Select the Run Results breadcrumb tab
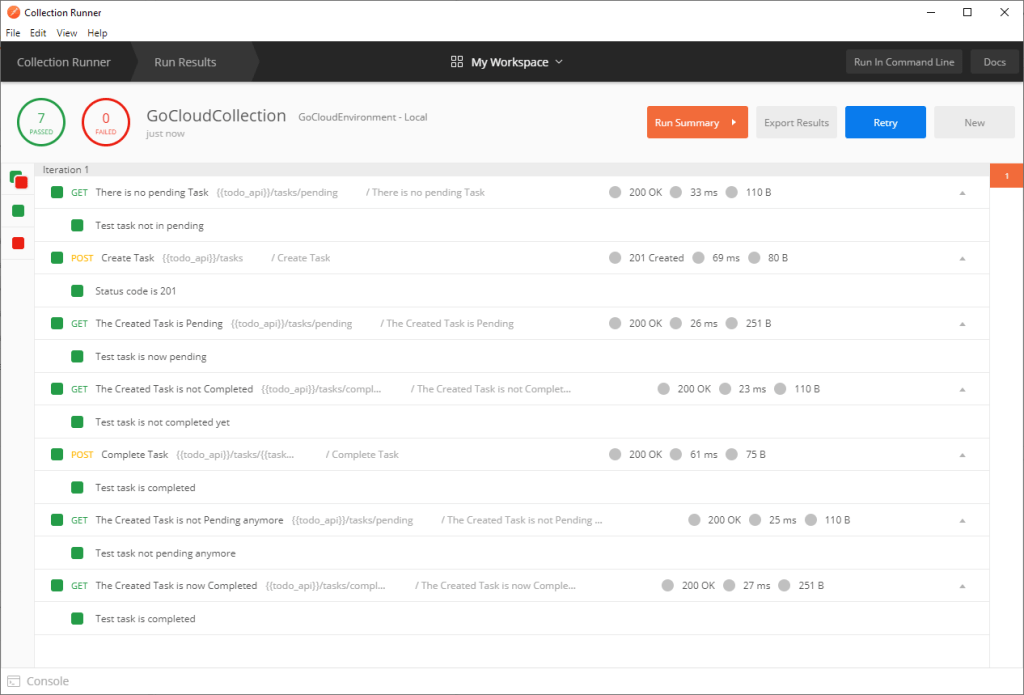Screen dimensions: 1024x695 point(185,62)
